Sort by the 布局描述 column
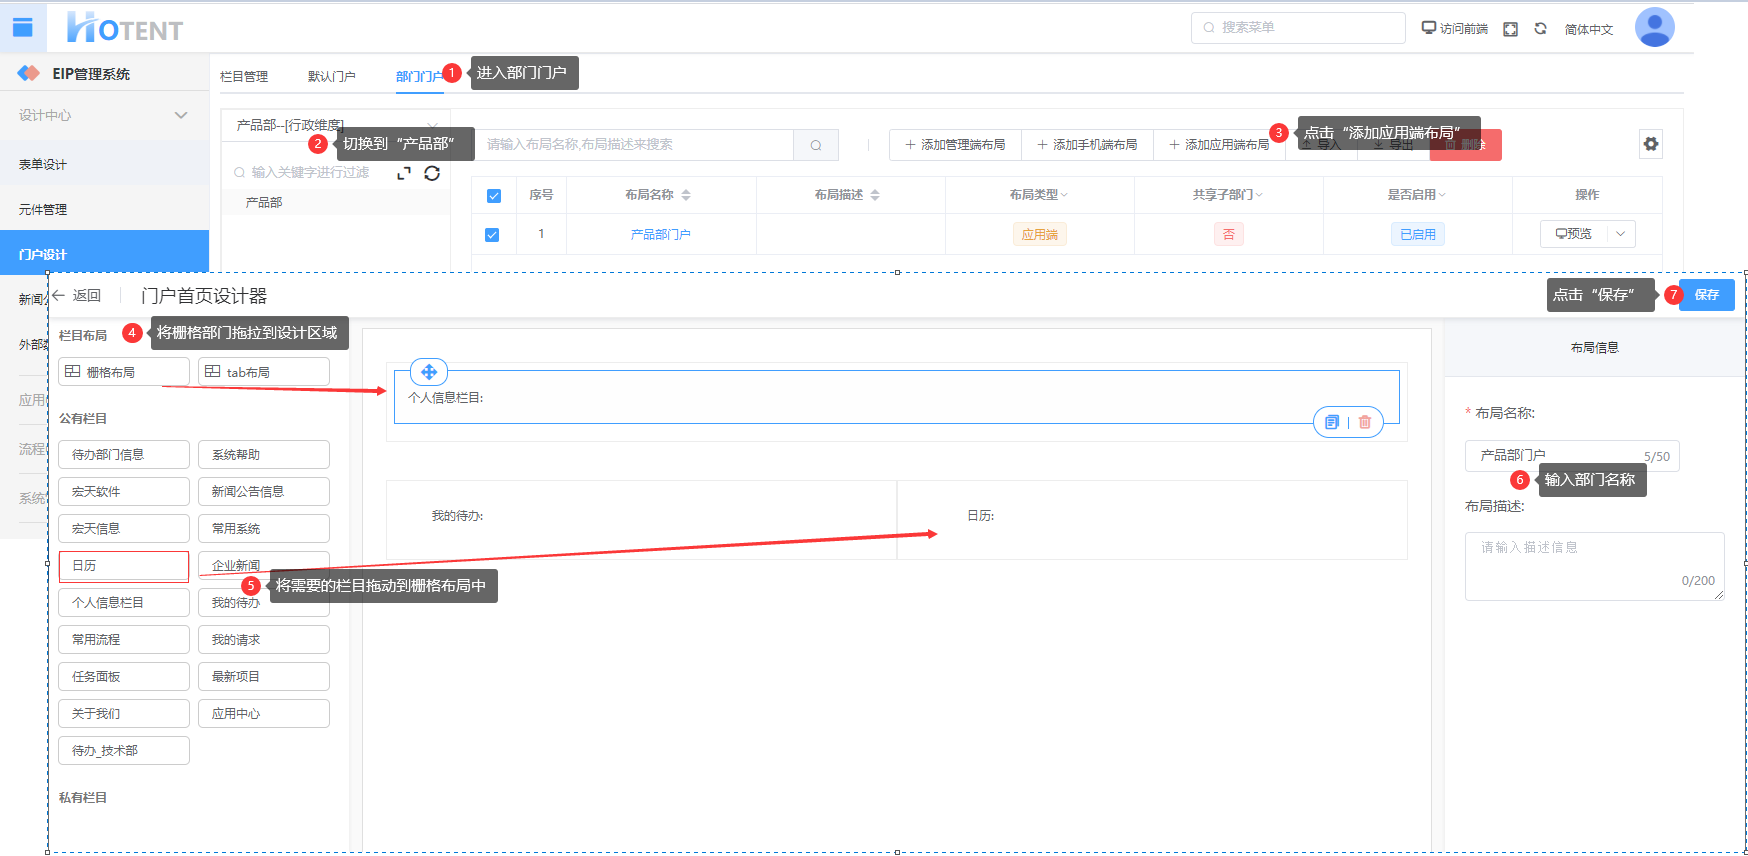 tap(875, 195)
